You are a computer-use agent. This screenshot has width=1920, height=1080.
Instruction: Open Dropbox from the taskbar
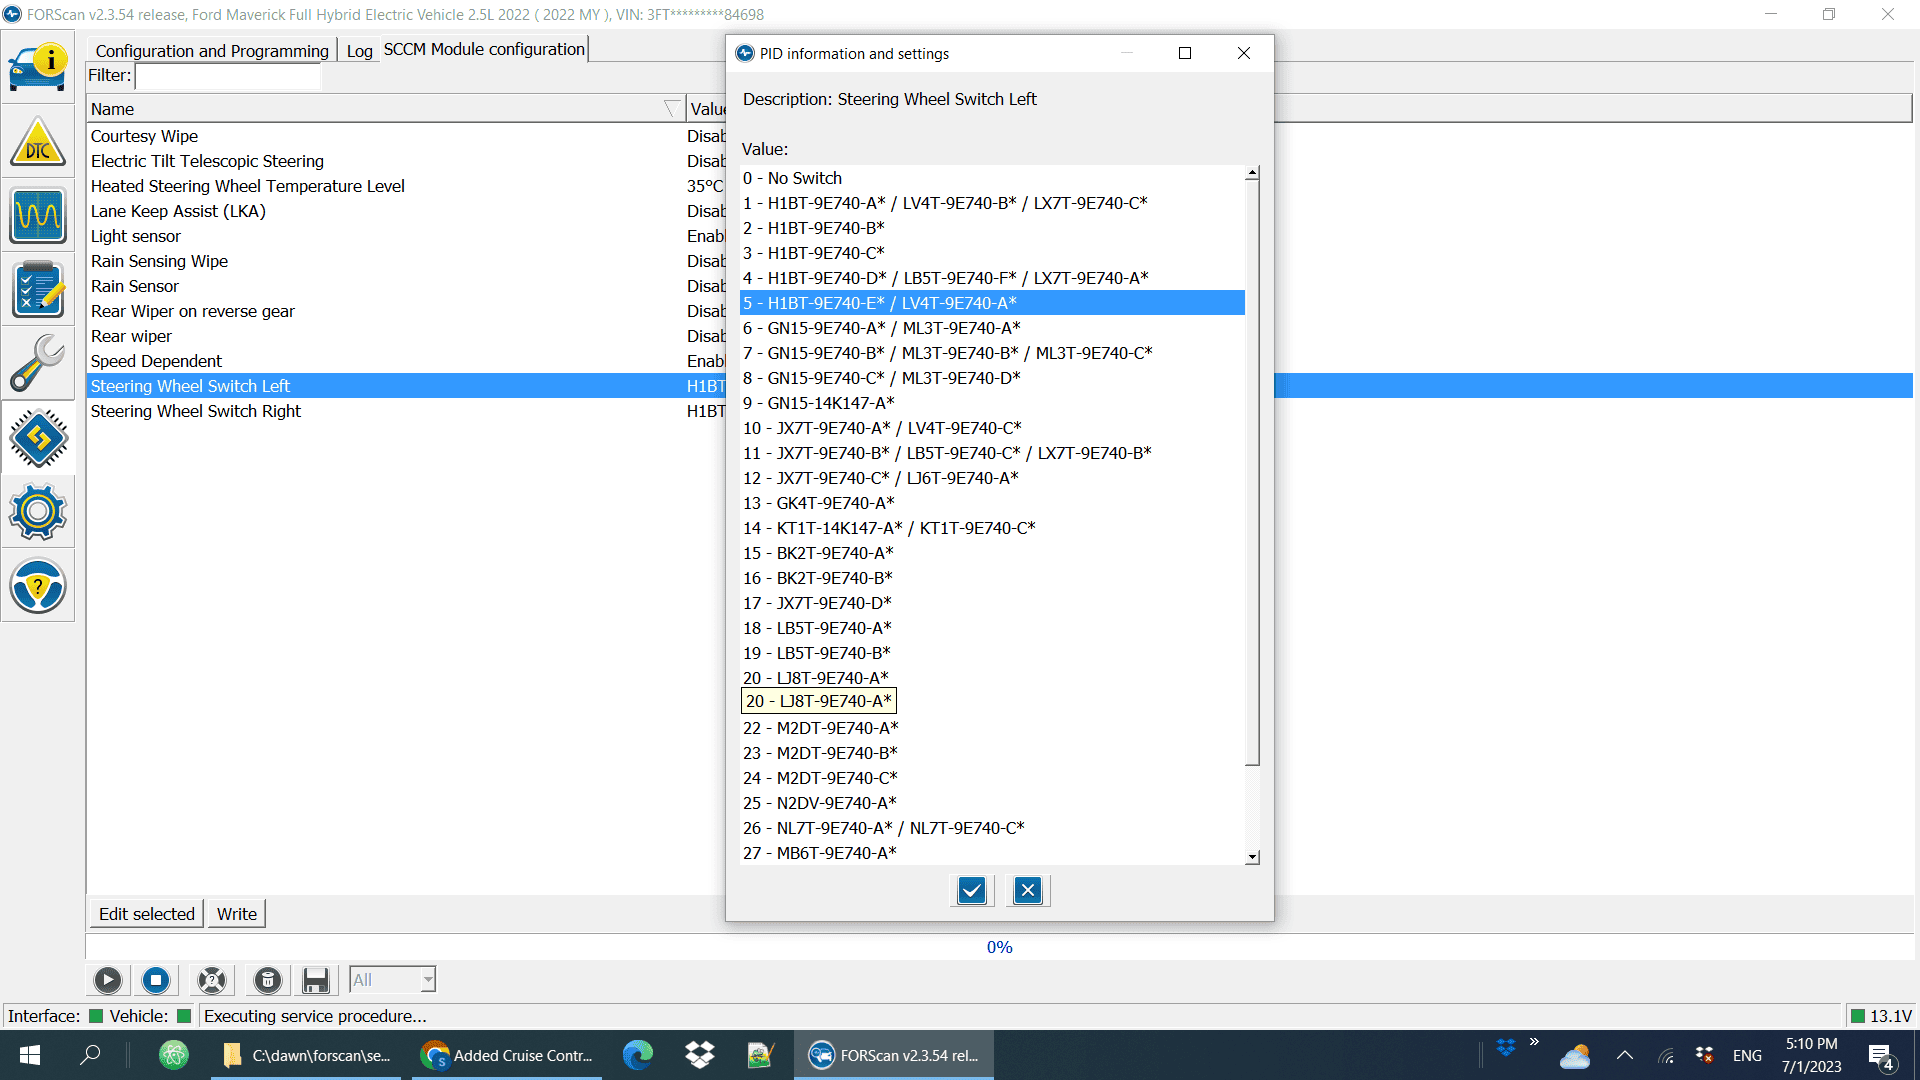[700, 1055]
